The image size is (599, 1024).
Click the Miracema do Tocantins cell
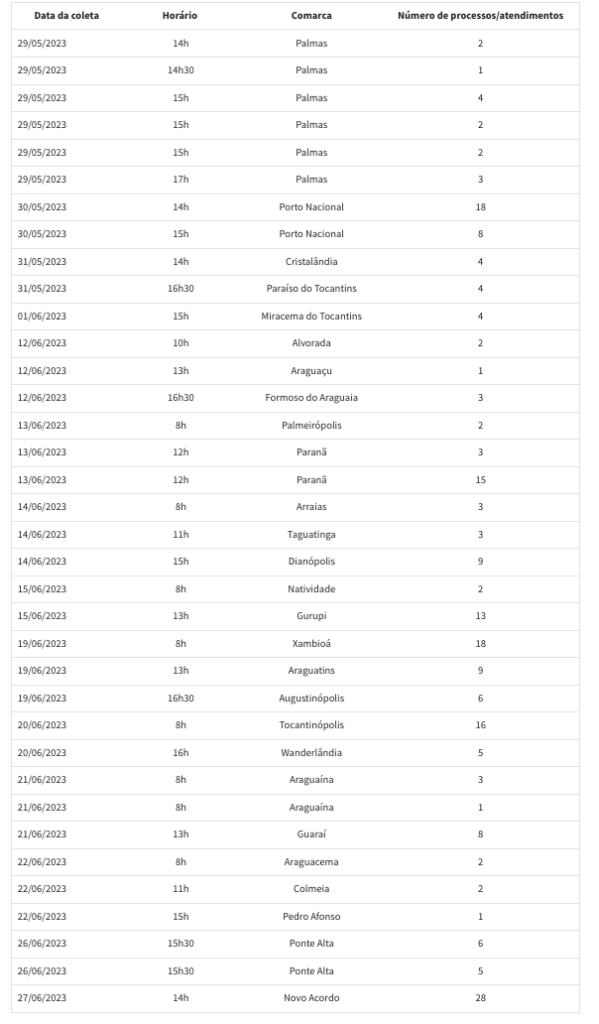[x=312, y=316]
